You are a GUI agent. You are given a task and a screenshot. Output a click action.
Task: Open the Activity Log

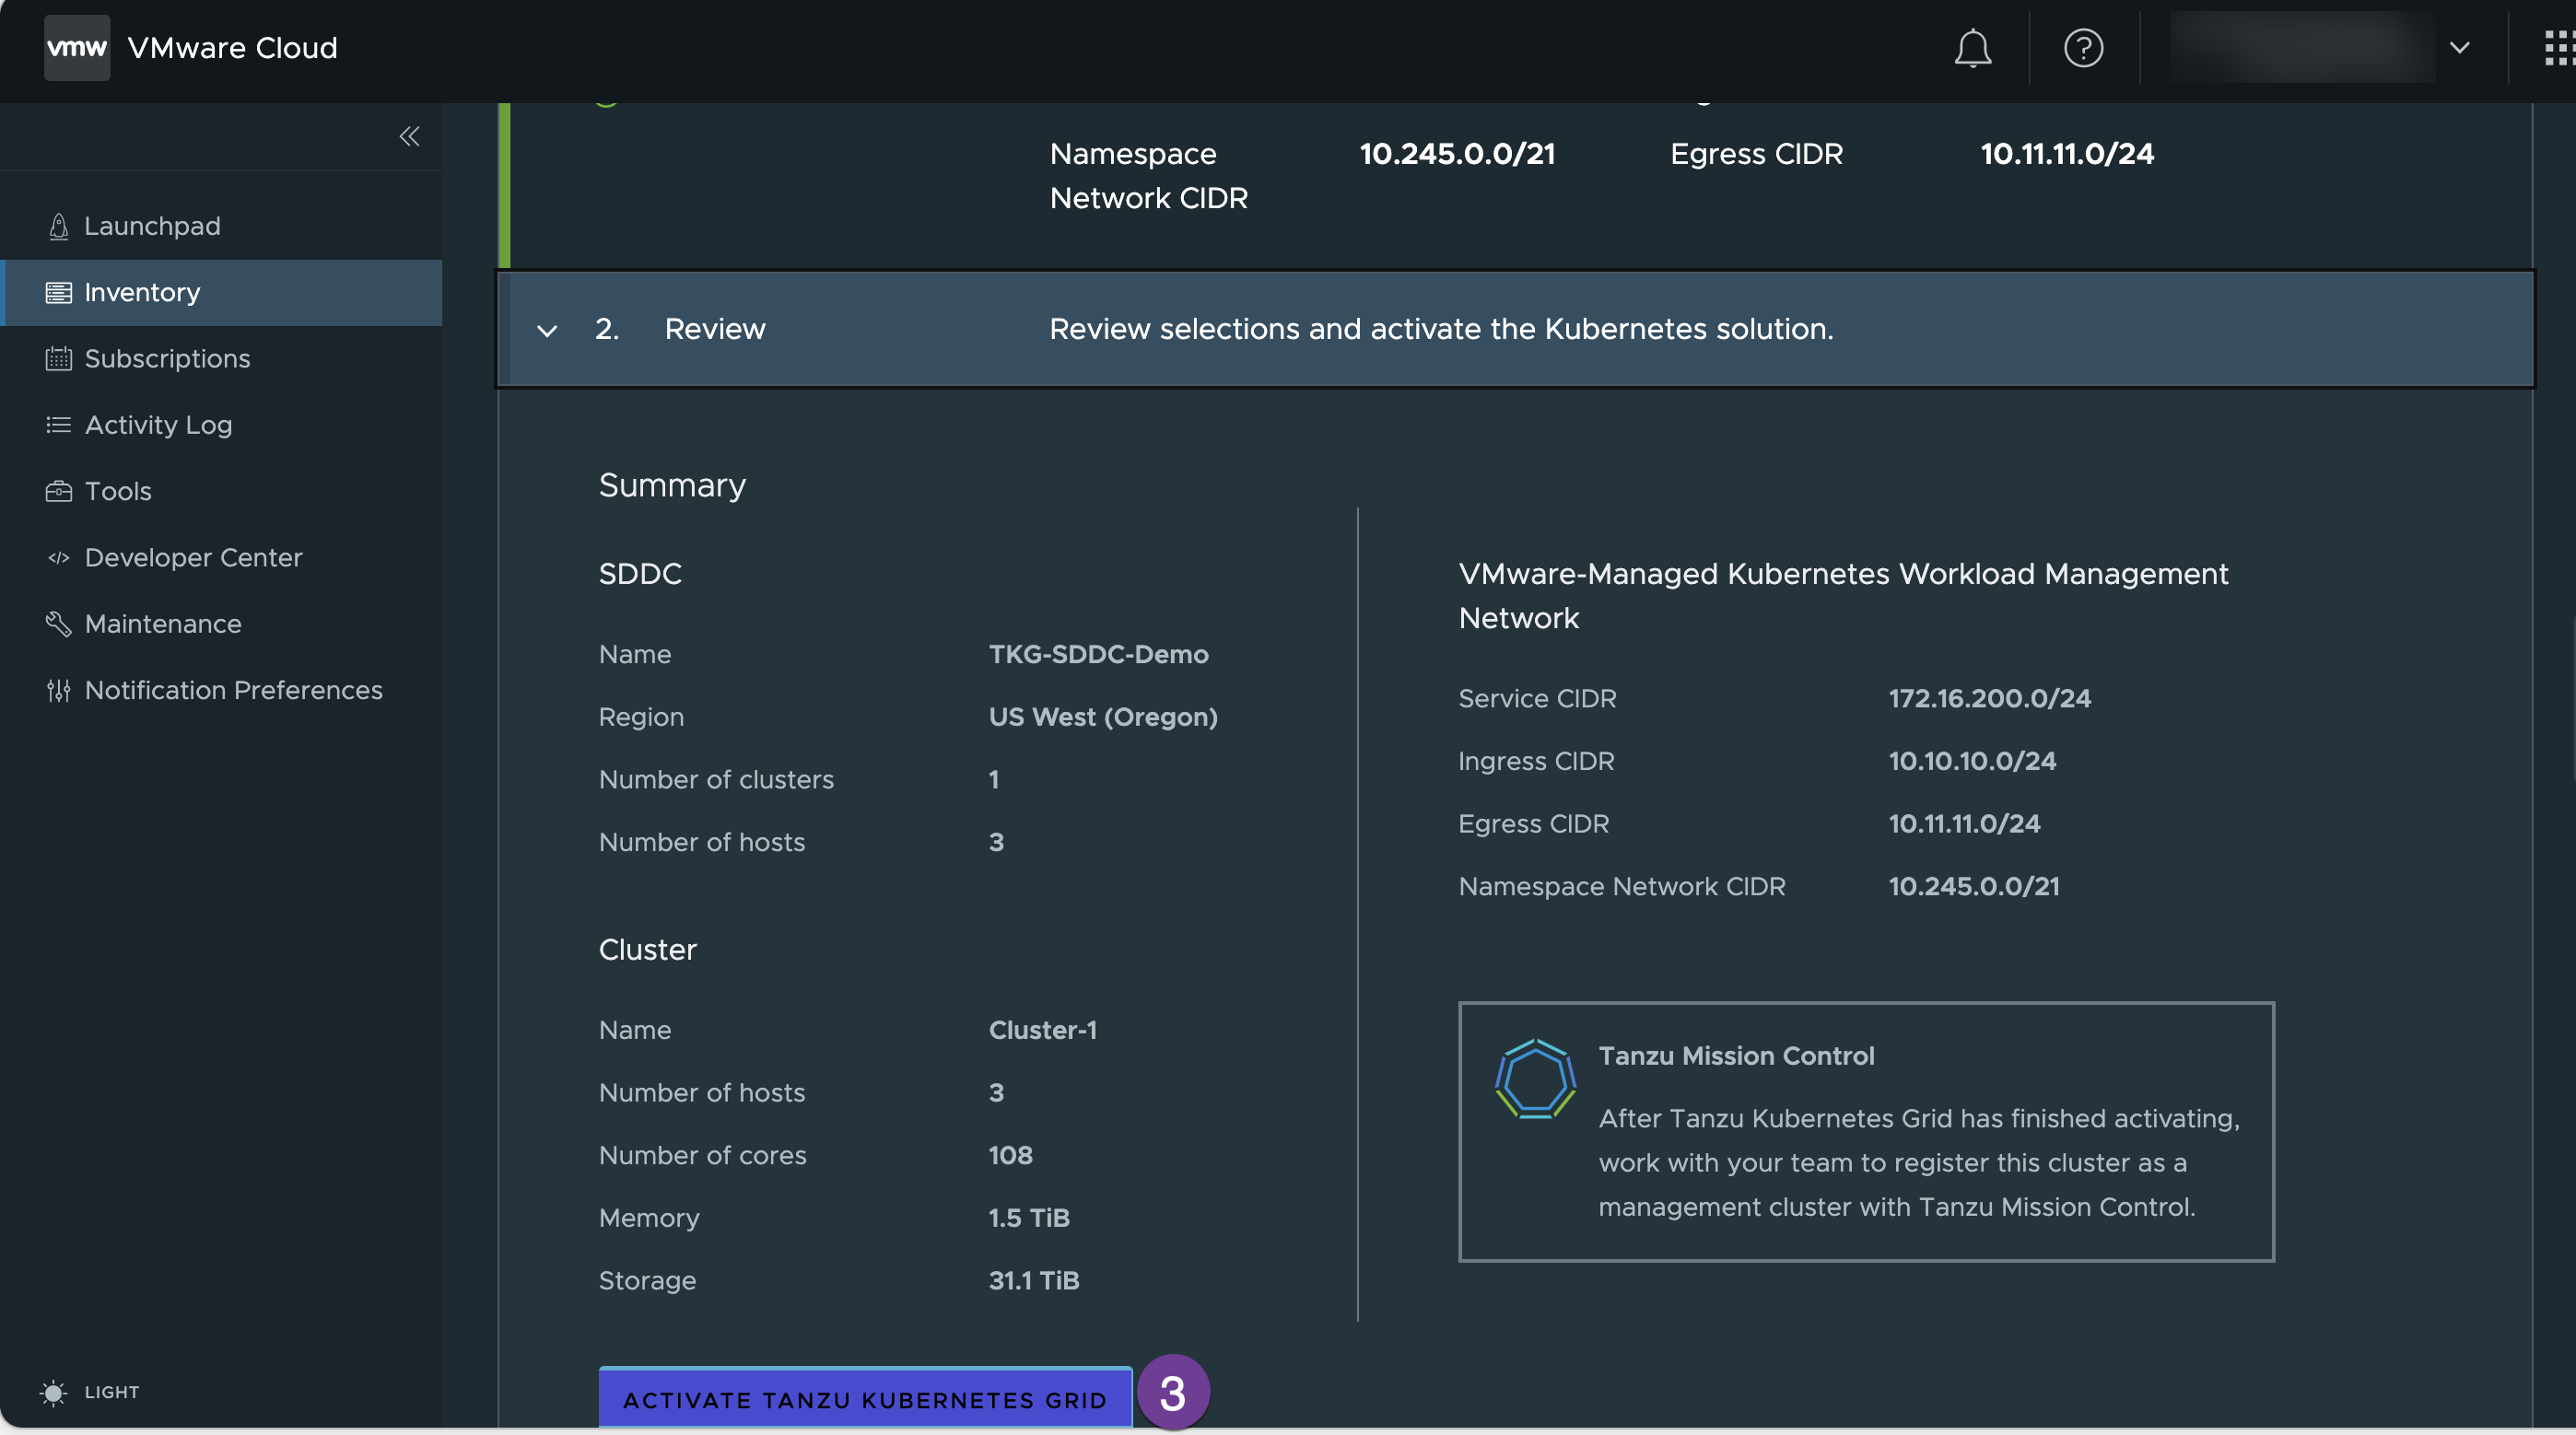coord(222,425)
